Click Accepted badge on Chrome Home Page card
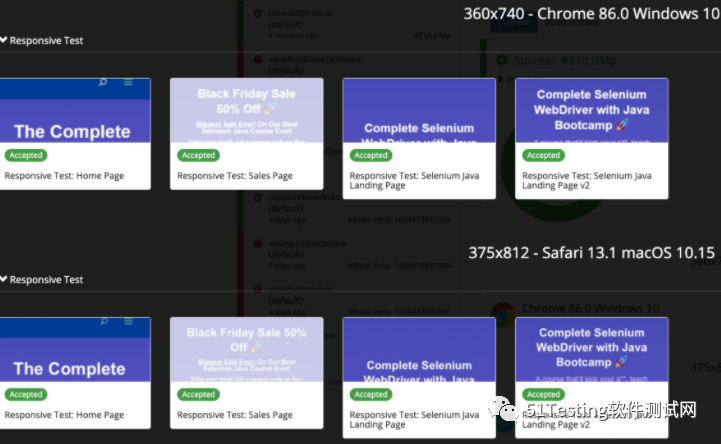This screenshot has height=444, width=721. tap(26, 155)
